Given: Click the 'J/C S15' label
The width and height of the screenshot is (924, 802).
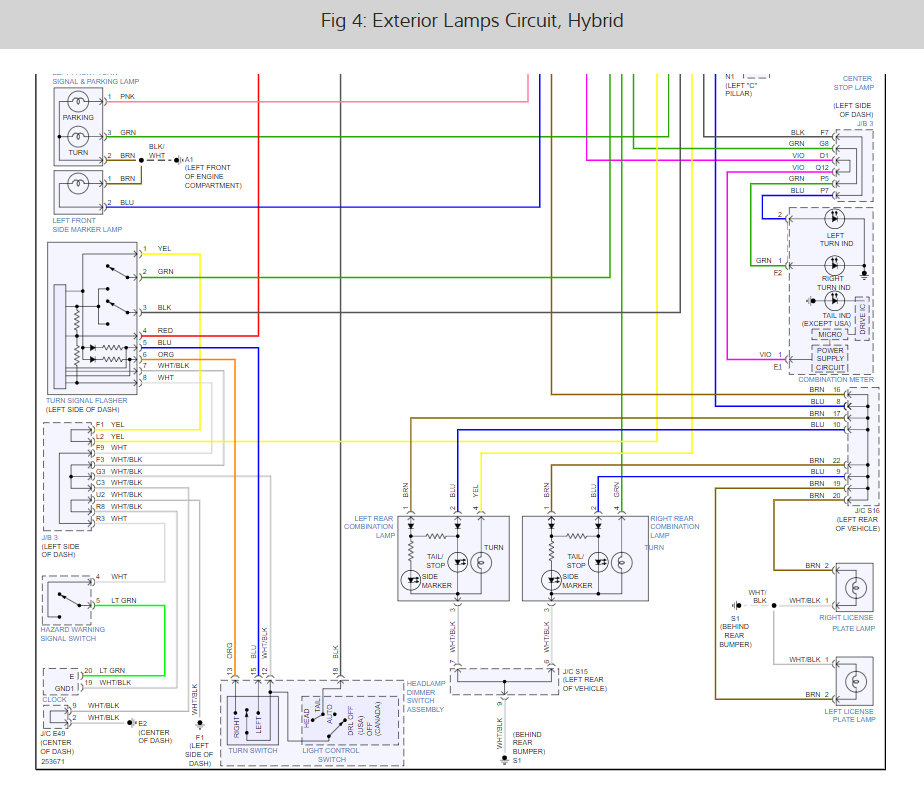Looking at the screenshot, I should pos(575,671).
